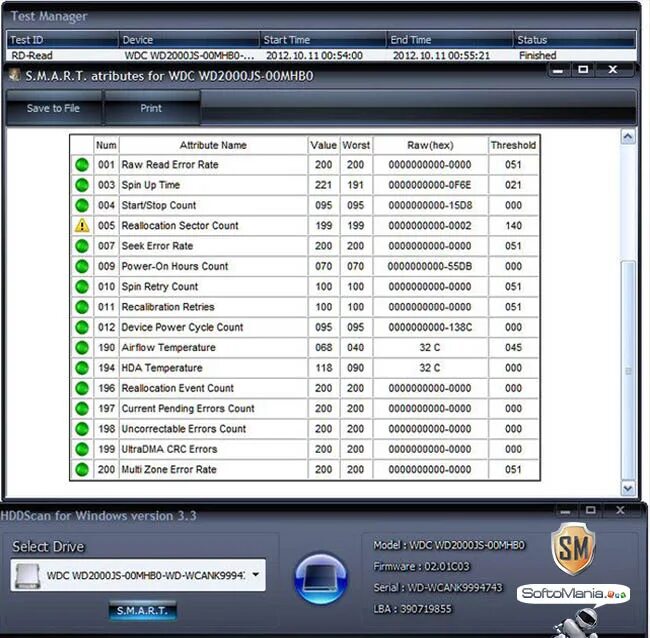650x638 pixels.
Task: Click the green status icon for Power-On Hours Count
Action: [82, 266]
